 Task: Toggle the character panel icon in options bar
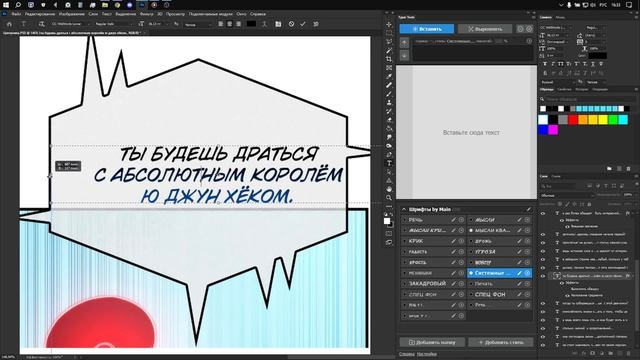pyautogui.click(x=278, y=24)
